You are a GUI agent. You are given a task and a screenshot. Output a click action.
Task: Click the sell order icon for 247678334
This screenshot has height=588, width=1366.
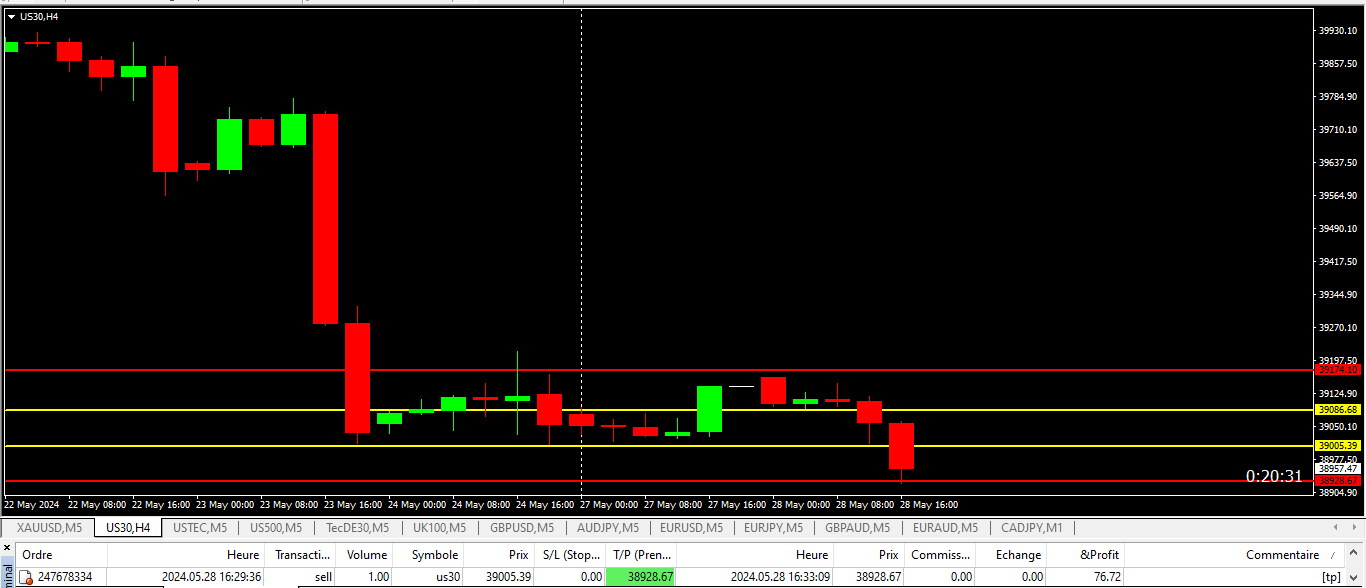point(26,577)
